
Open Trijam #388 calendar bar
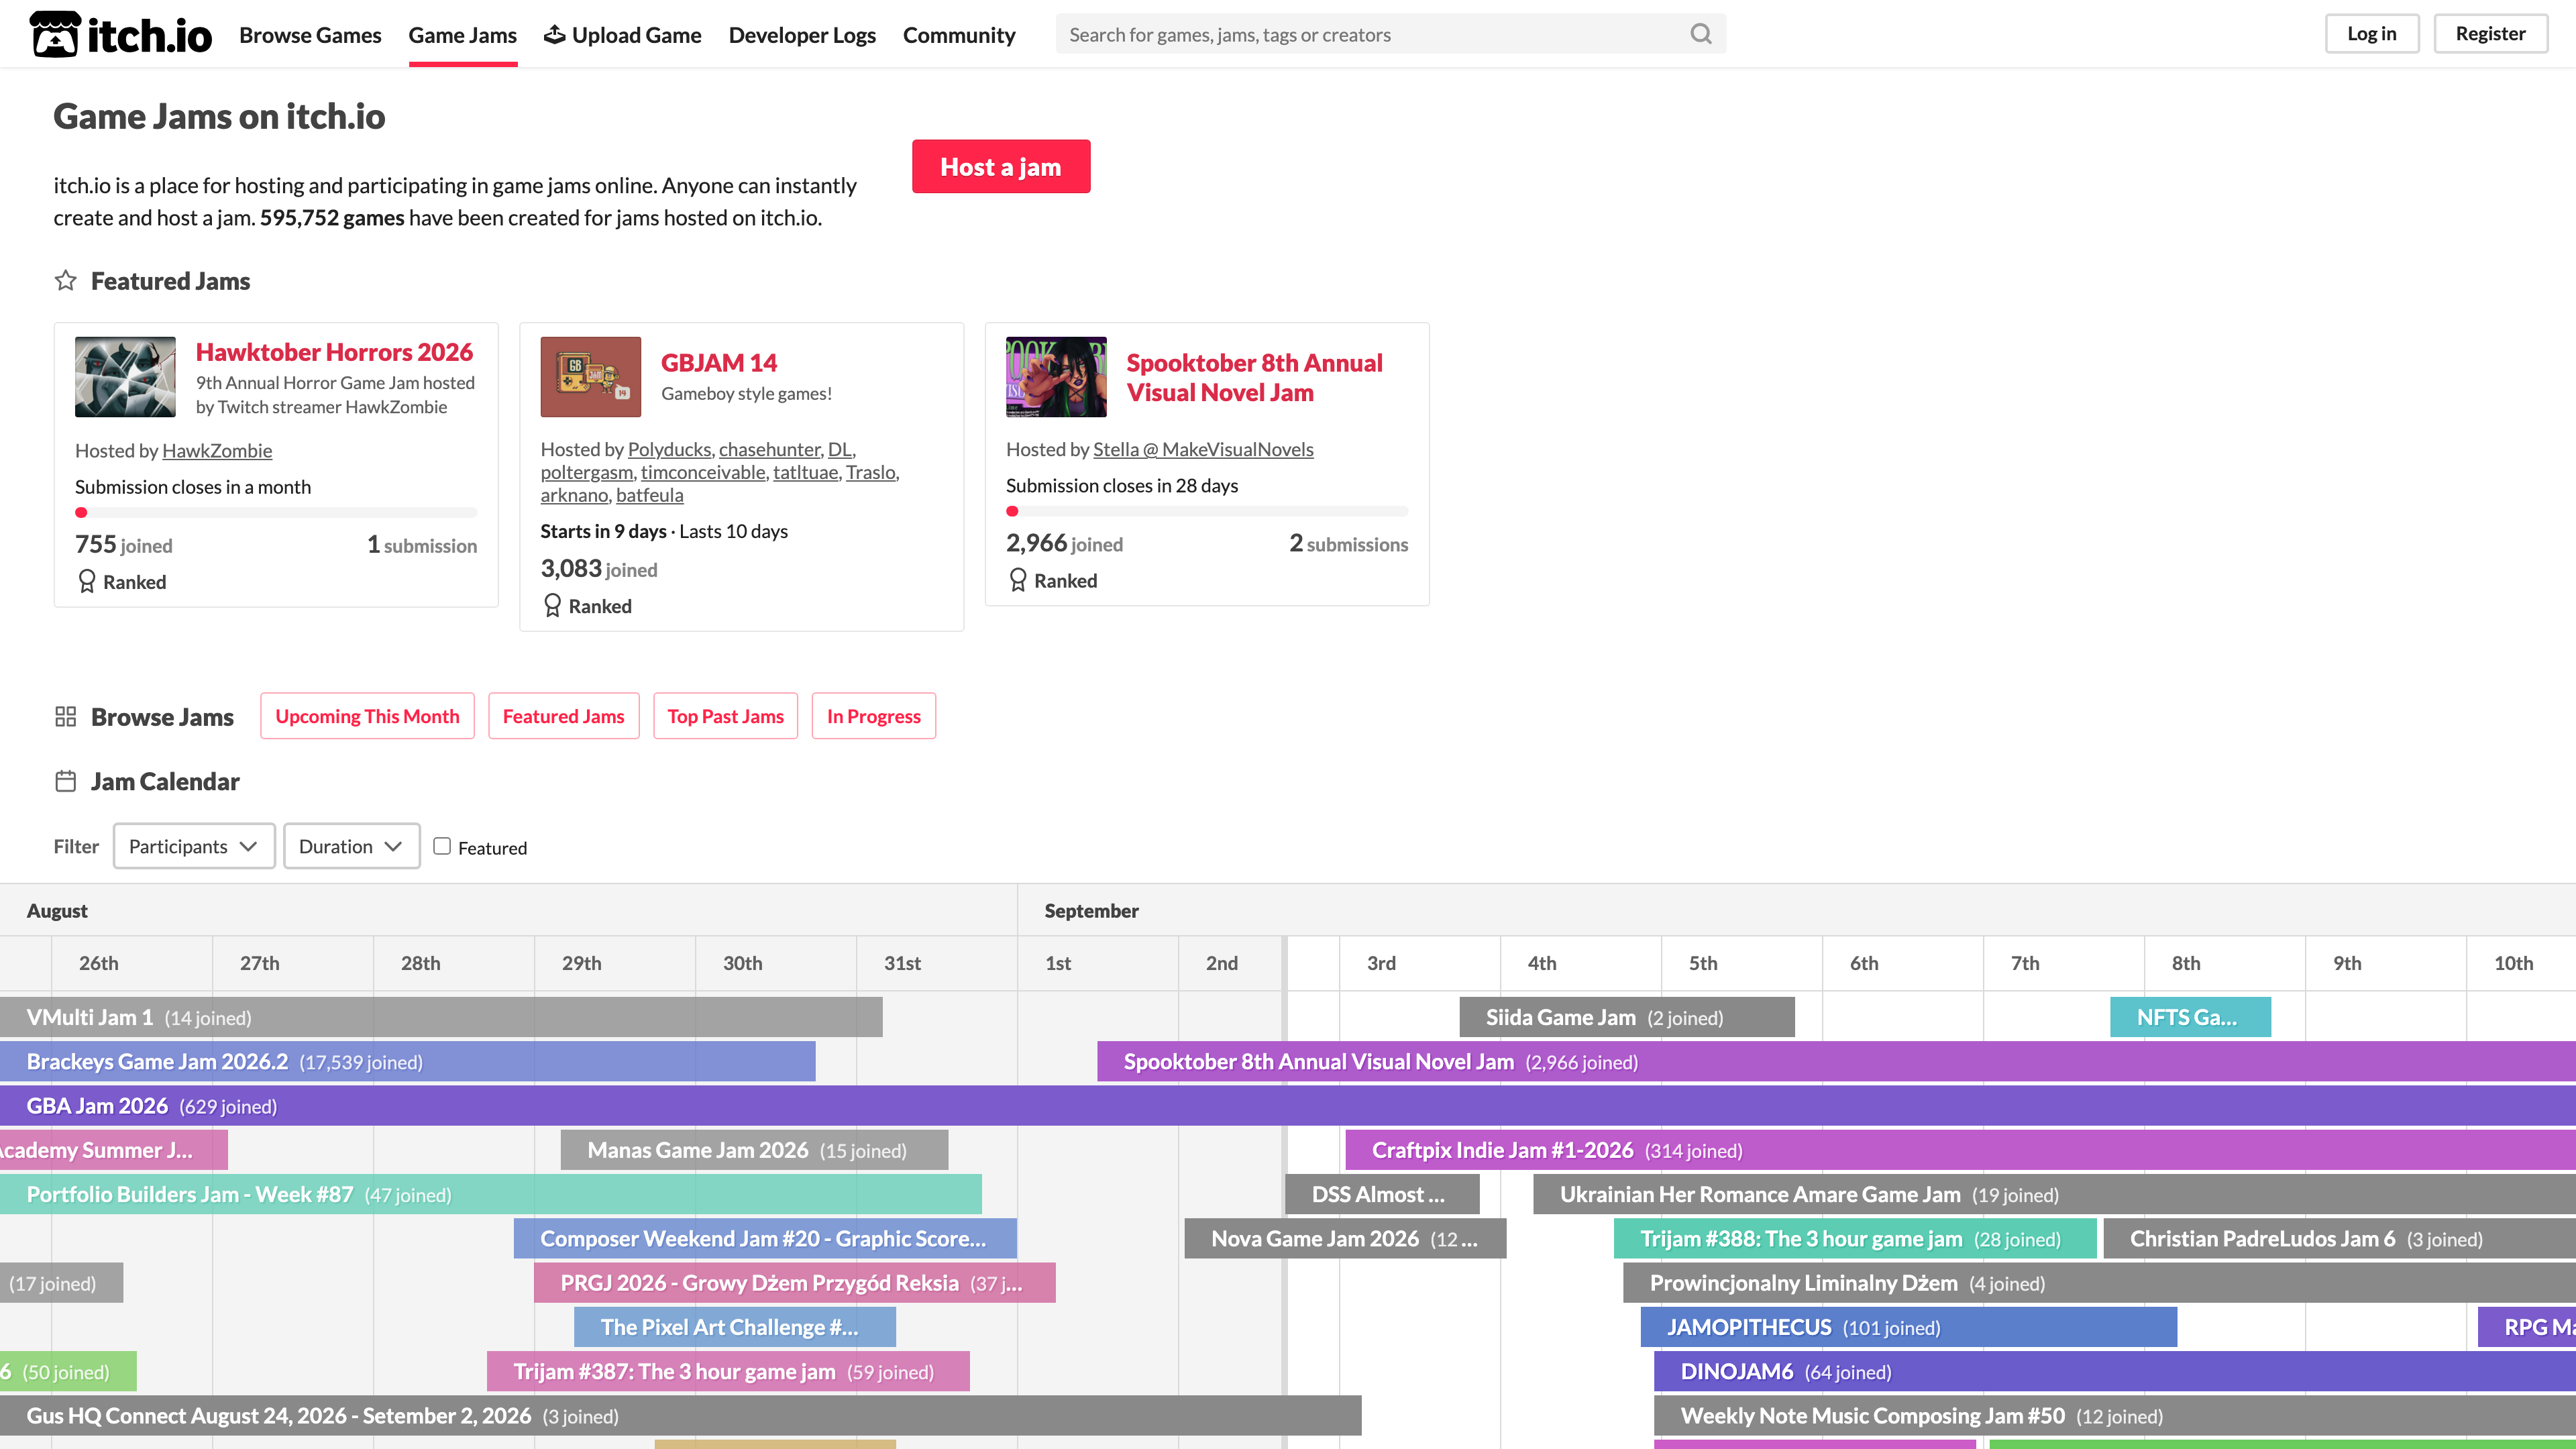pos(1855,1239)
